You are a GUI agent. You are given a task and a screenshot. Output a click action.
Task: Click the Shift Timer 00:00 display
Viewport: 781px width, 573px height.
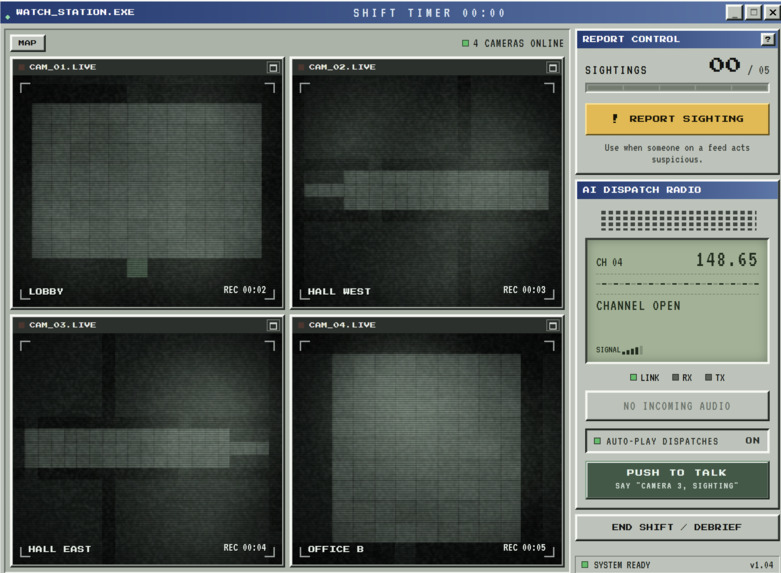pos(429,13)
